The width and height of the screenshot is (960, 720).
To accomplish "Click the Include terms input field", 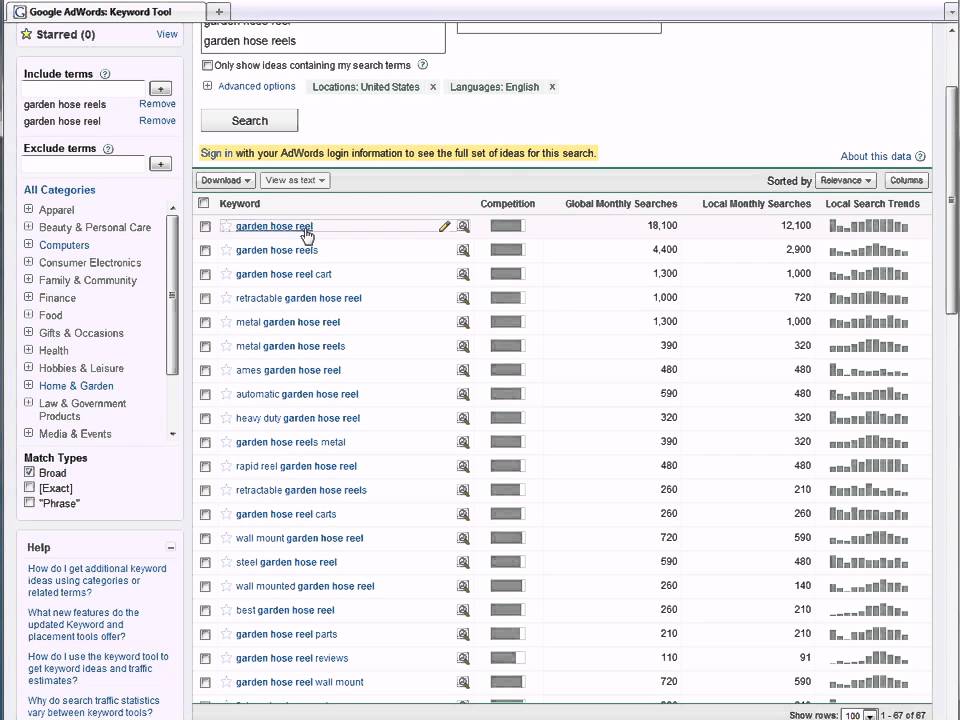I will pyautogui.click(x=84, y=89).
